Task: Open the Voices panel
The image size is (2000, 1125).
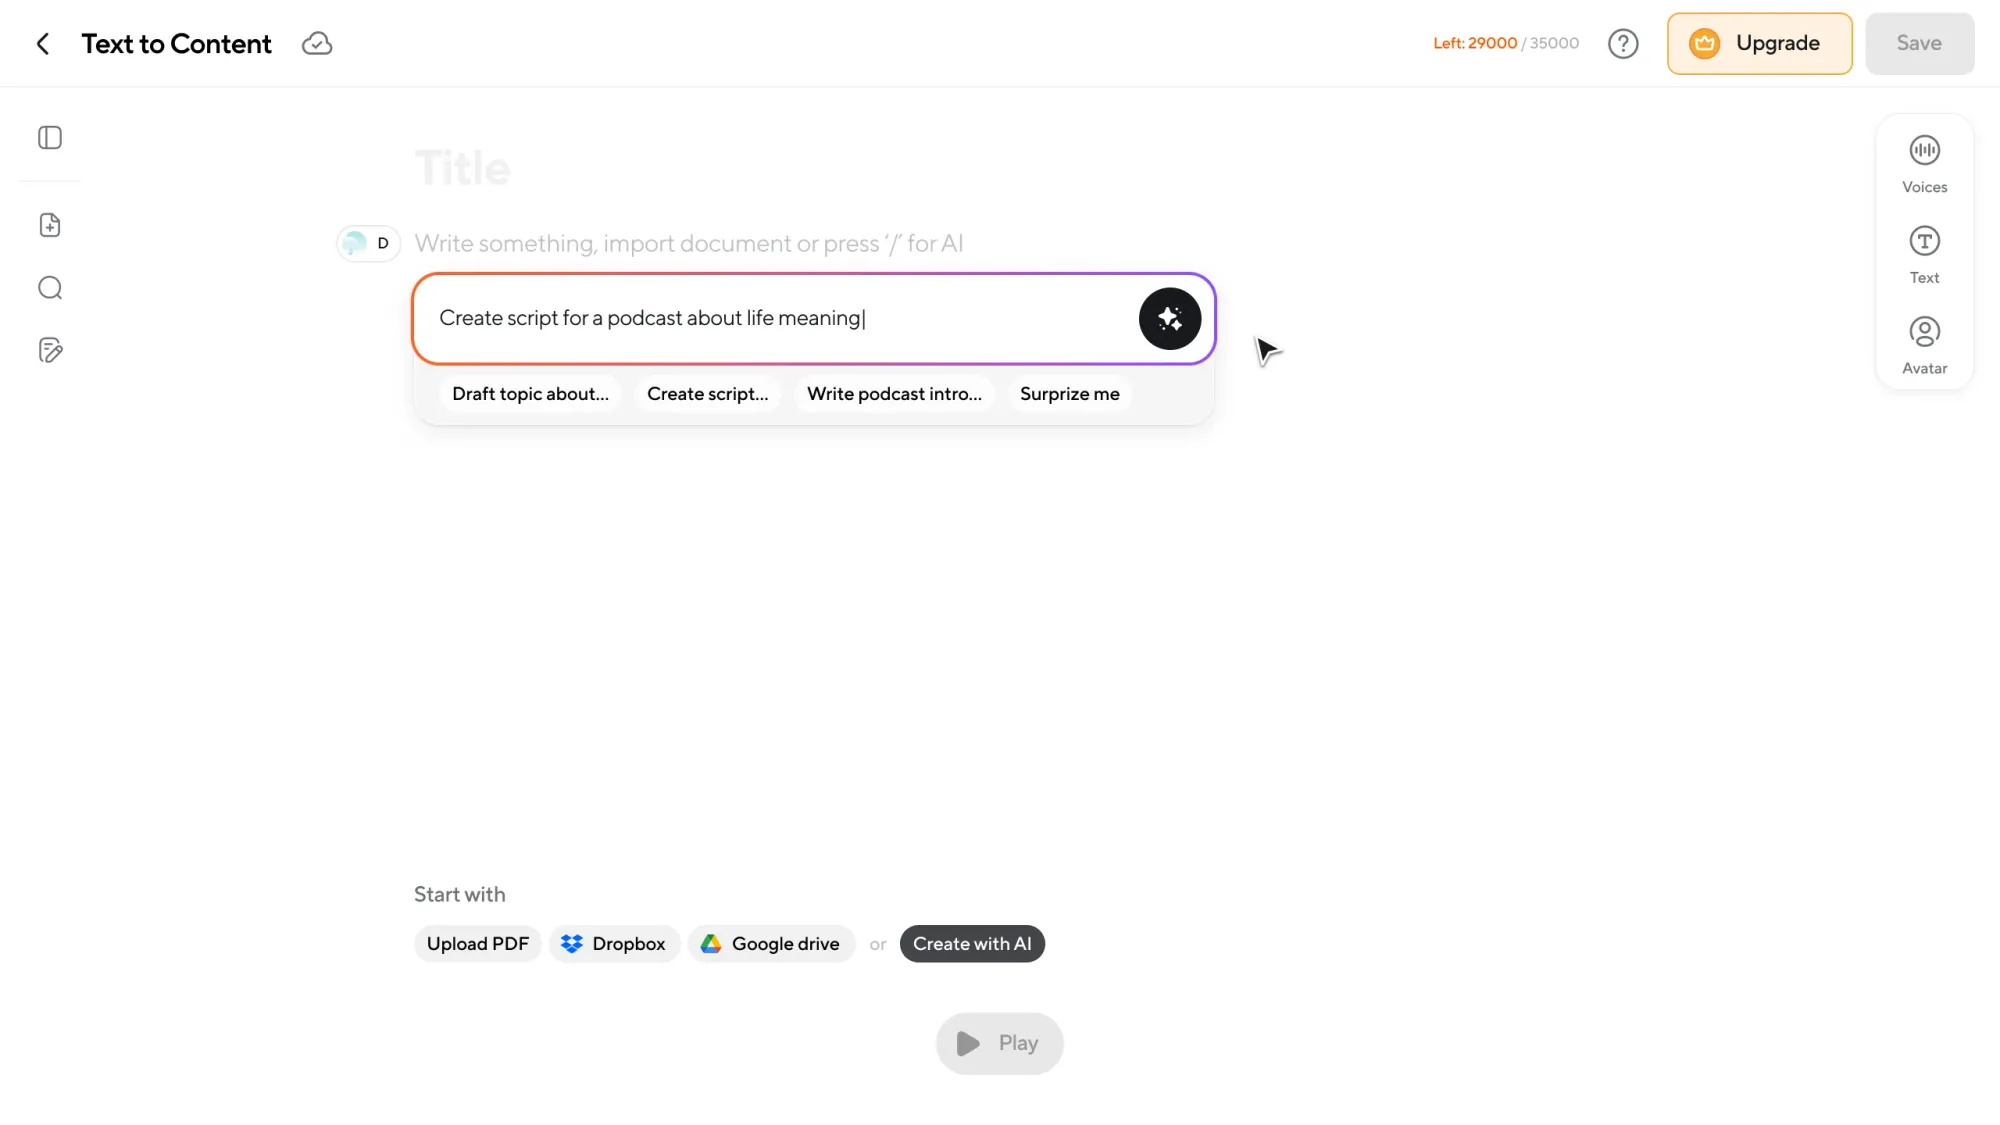Action: pyautogui.click(x=1924, y=164)
